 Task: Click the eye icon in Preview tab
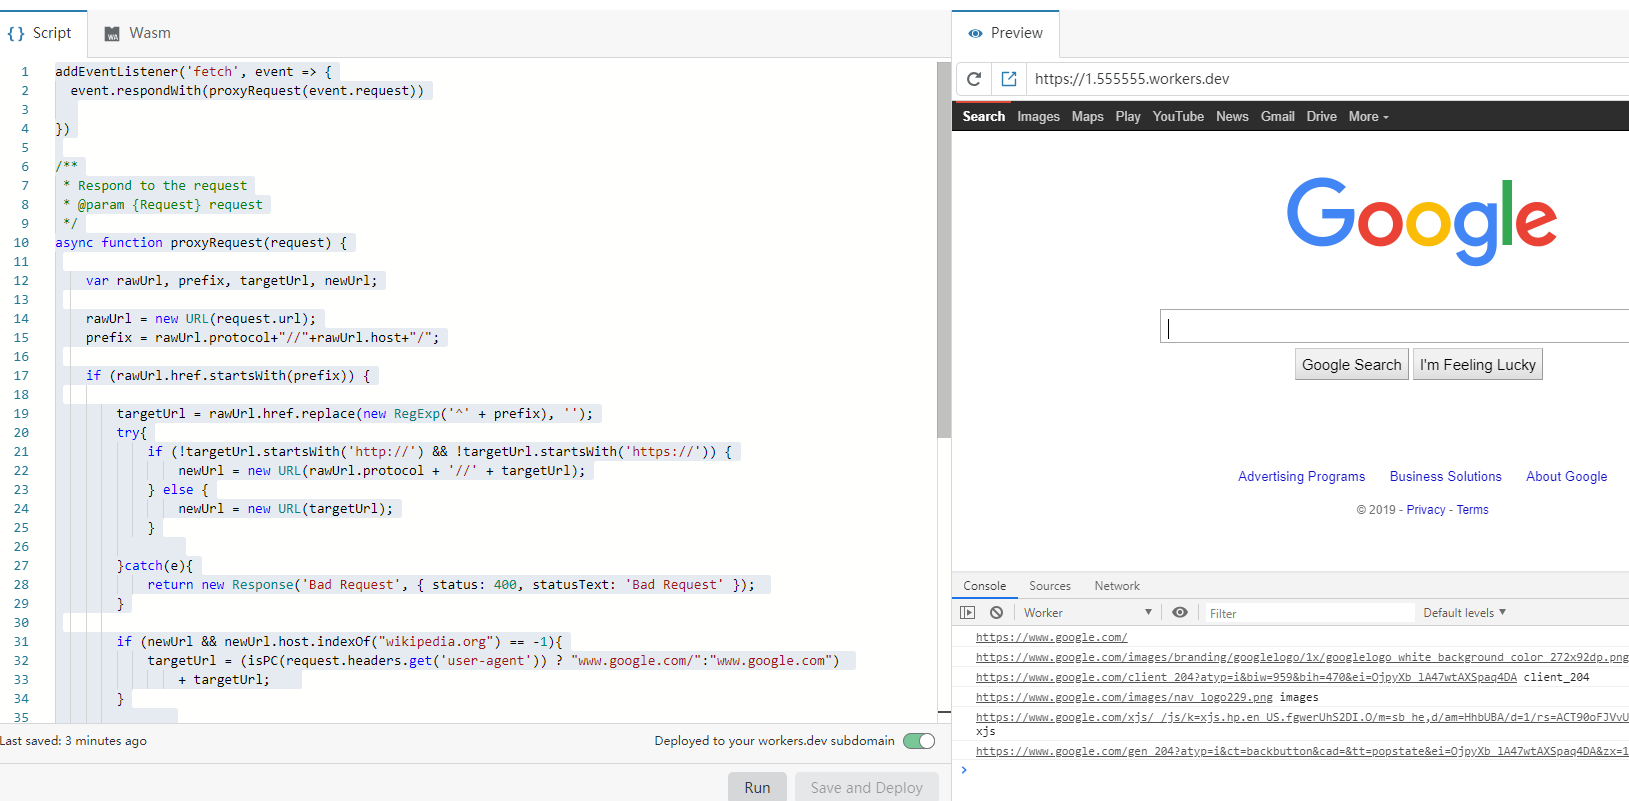[x=975, y=33]
